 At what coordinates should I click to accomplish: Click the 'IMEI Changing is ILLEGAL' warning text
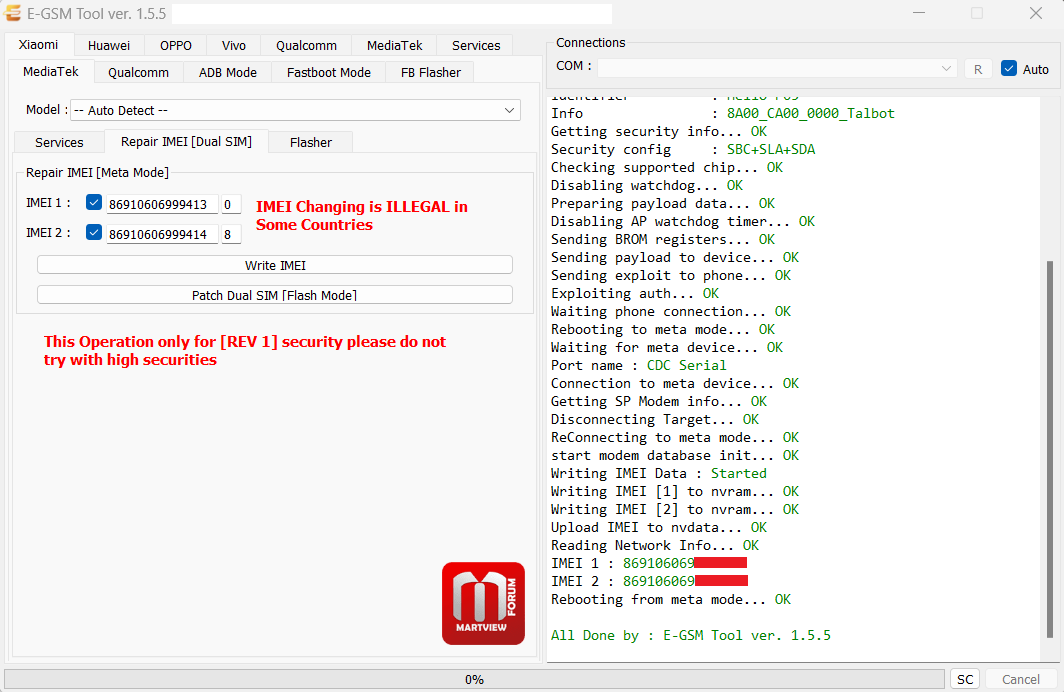pyautogui.click(x=362, y=215)
